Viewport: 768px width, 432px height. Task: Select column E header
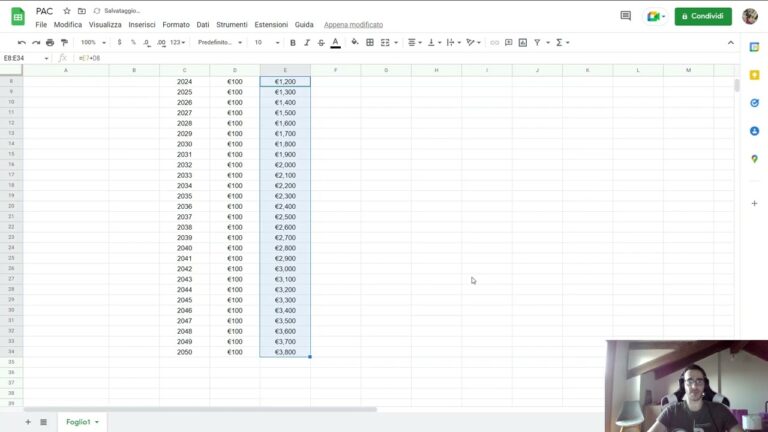pyautogui.click(x=285, y=70)
